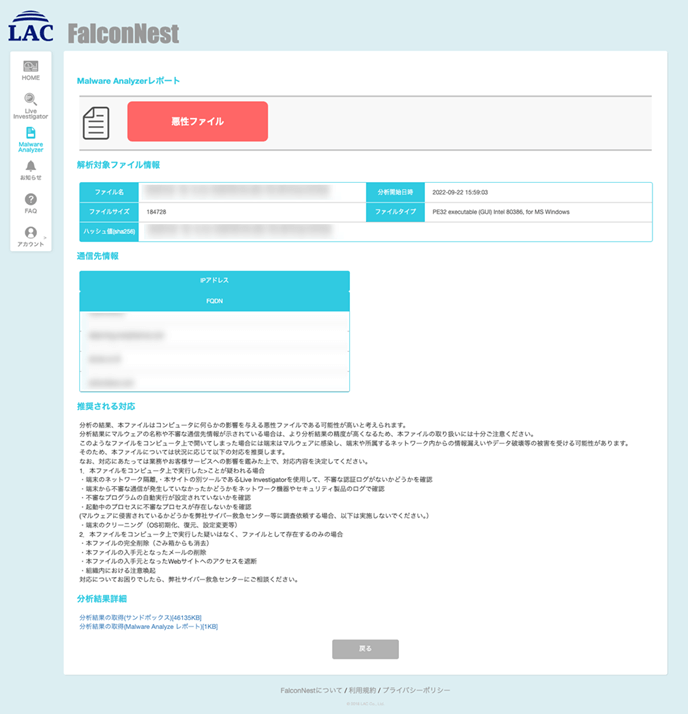Click the ファイルサイズ label cell
The width and height of the screenshot is (688, 714).
[x=109, y=212]
